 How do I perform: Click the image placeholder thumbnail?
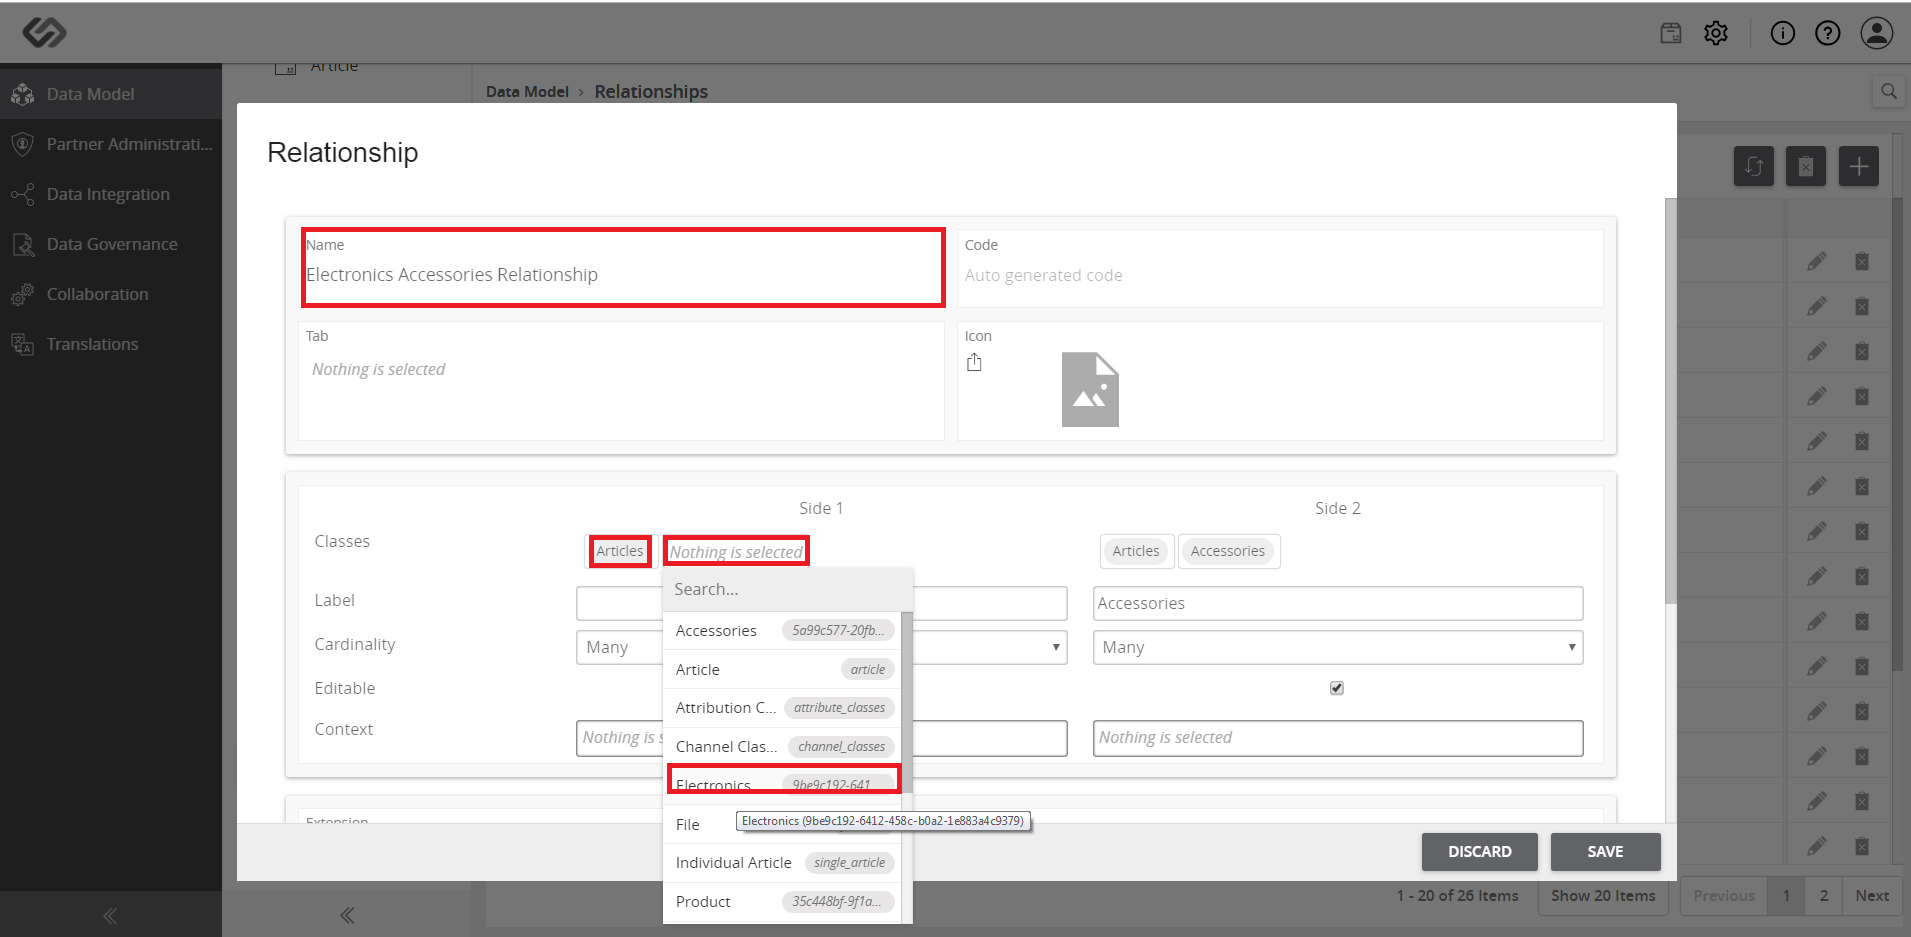pos(1090,389)
